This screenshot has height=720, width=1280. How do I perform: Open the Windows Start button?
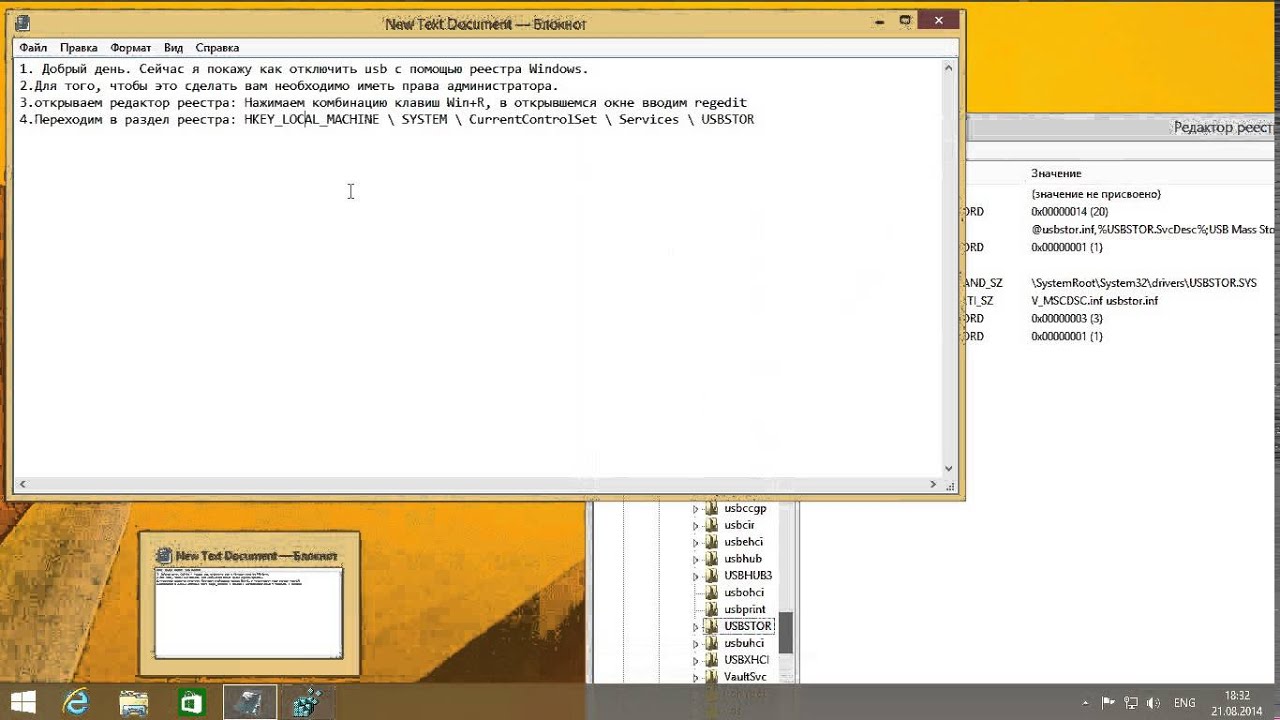pyautogui.click(x=23, y=702)
